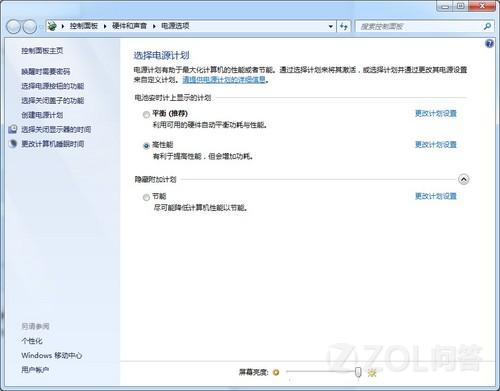
Task: Open 创建电源计划 link
Action: [x=42, y=115]
